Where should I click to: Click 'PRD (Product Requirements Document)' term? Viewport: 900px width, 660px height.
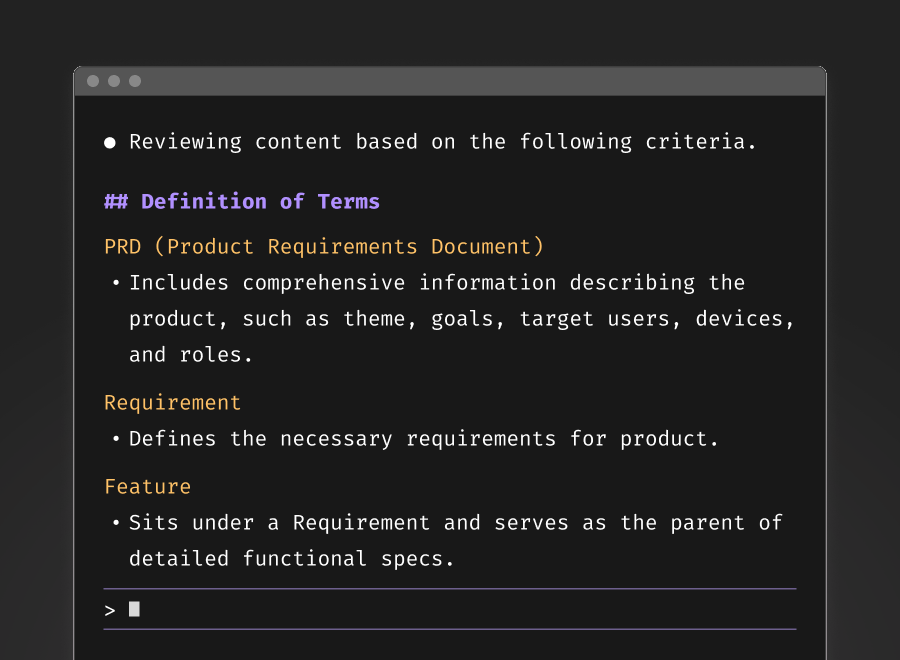[324, 247]
